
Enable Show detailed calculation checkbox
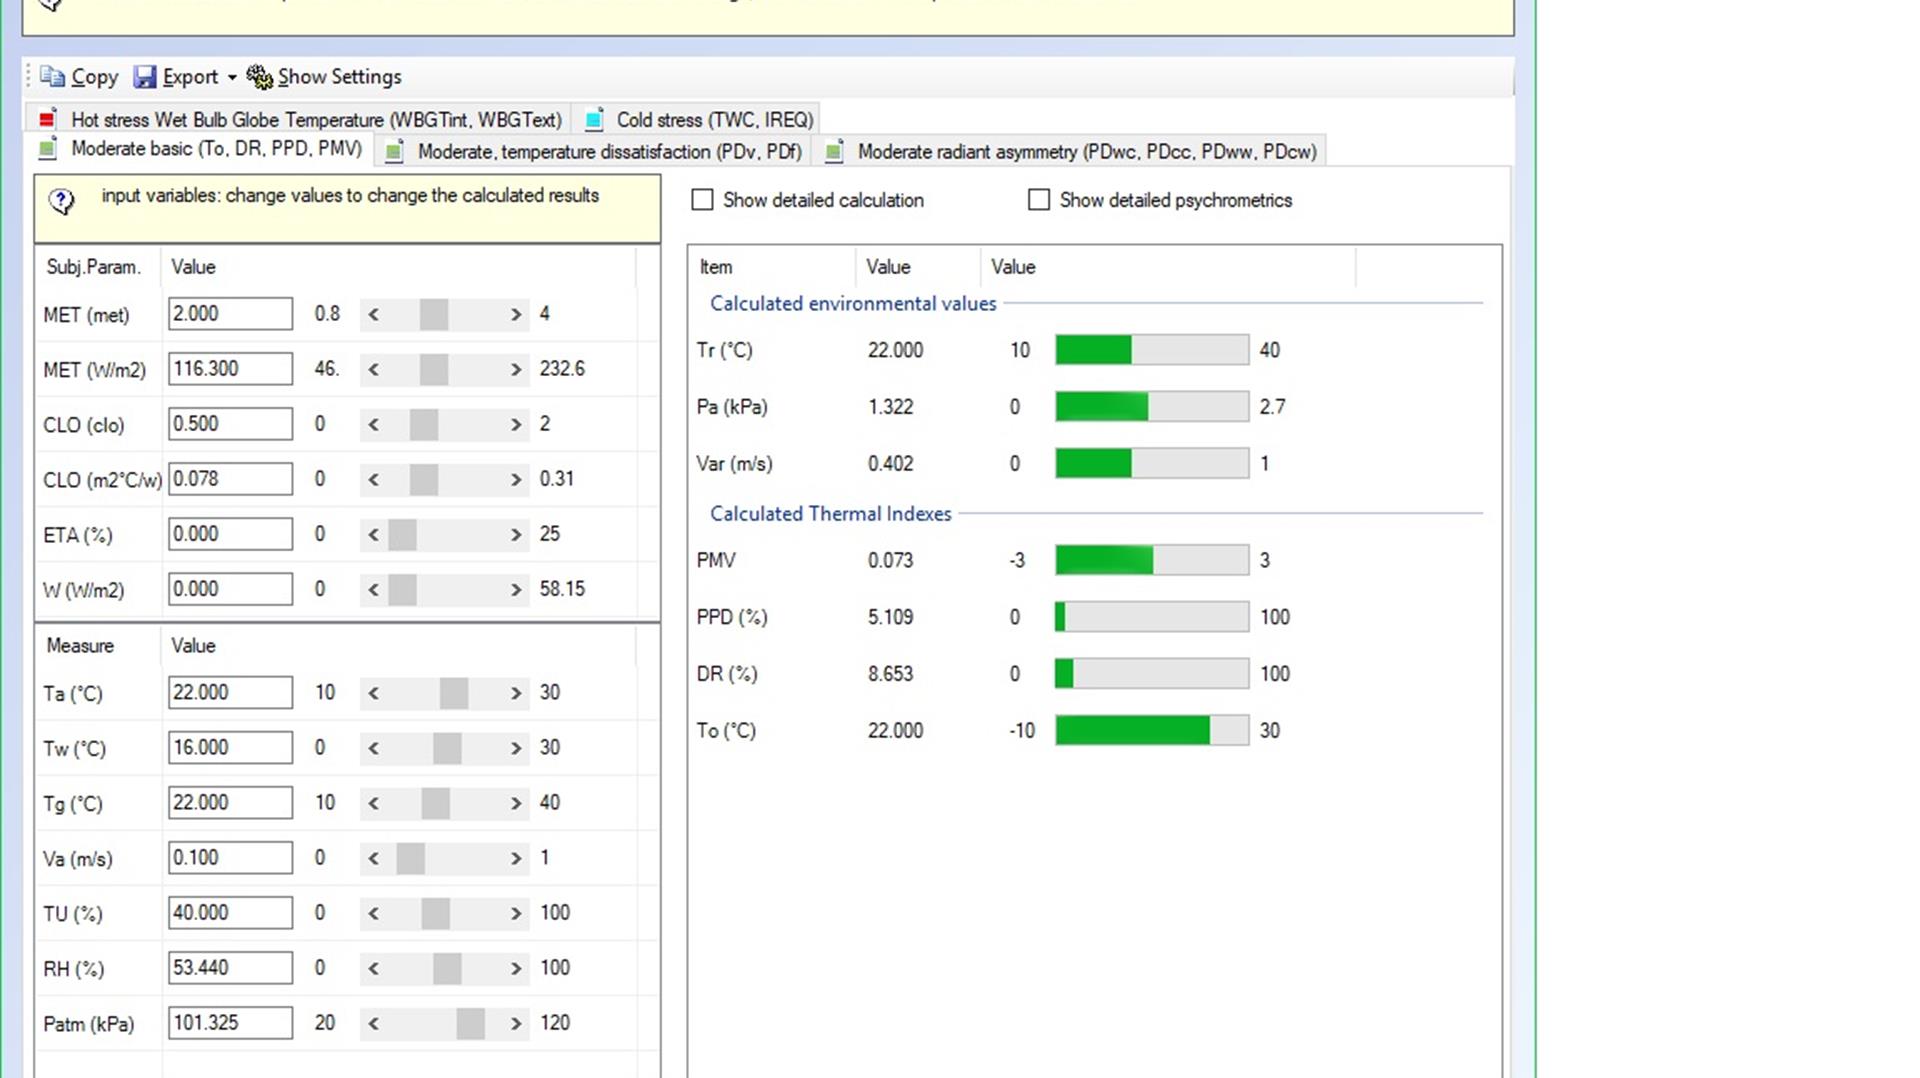pos(702,200)
